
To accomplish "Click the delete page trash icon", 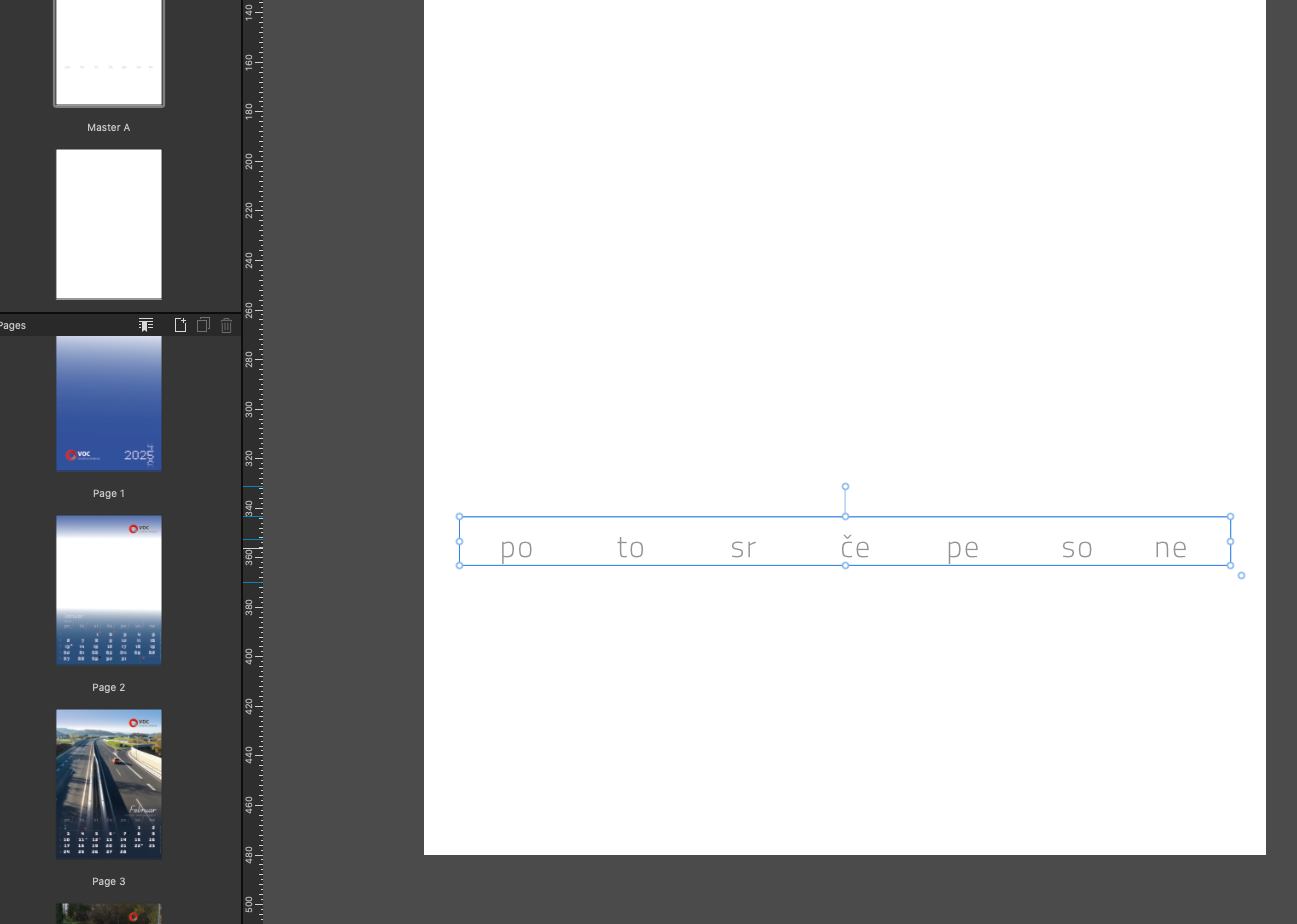I will tap(226, 325).
